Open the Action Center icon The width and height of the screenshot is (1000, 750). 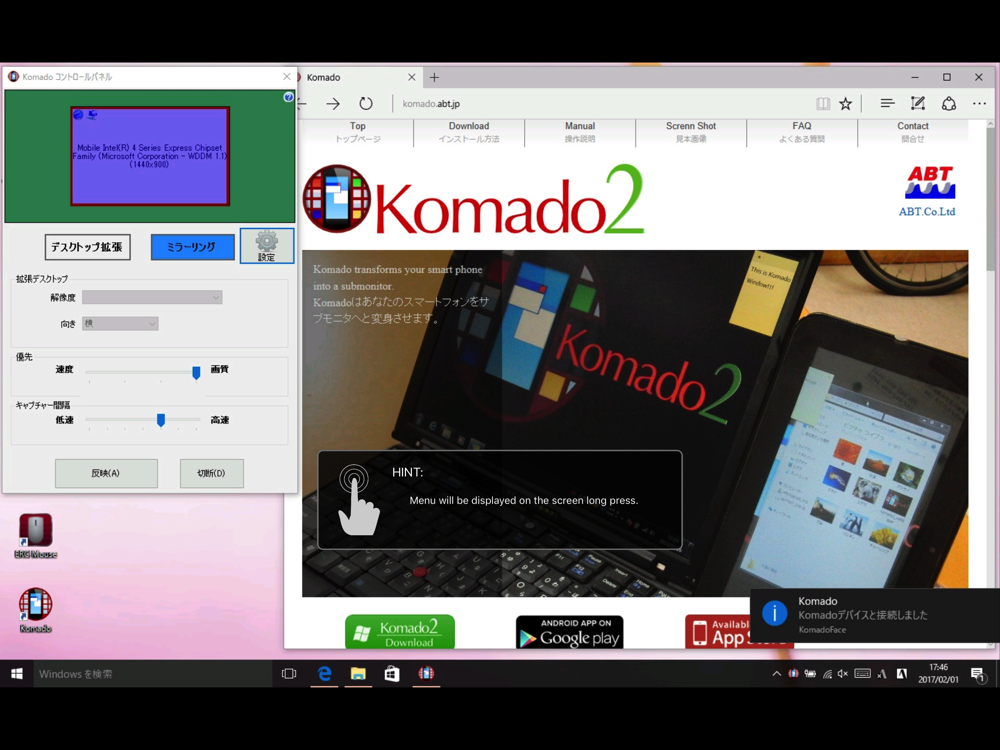point(978,674)
